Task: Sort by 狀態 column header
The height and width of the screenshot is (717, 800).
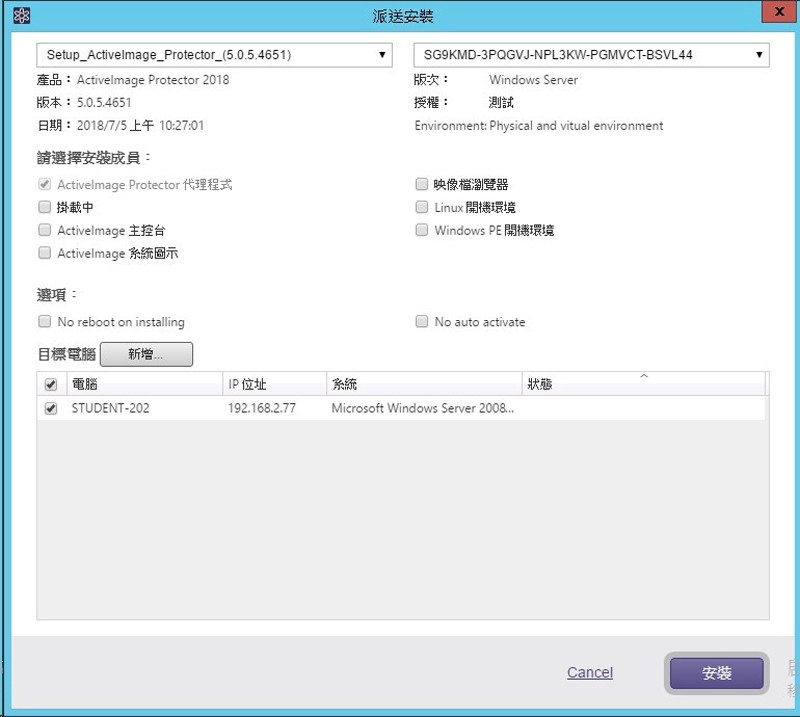Action: point(643,384)
